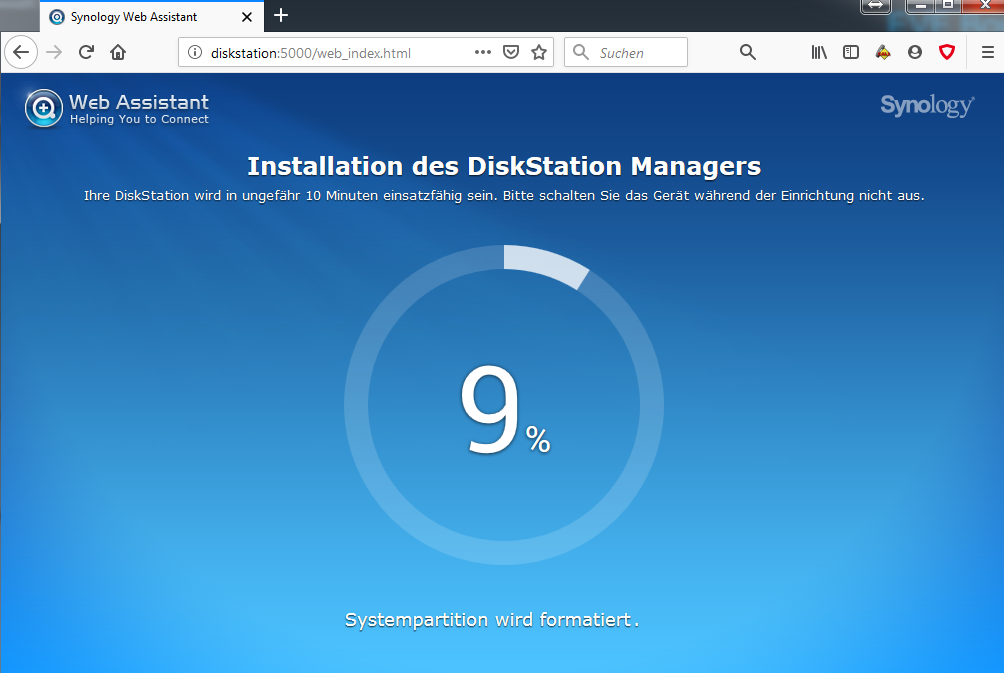
Task: Minimize the browser window
Action: (x=921, y=6)
